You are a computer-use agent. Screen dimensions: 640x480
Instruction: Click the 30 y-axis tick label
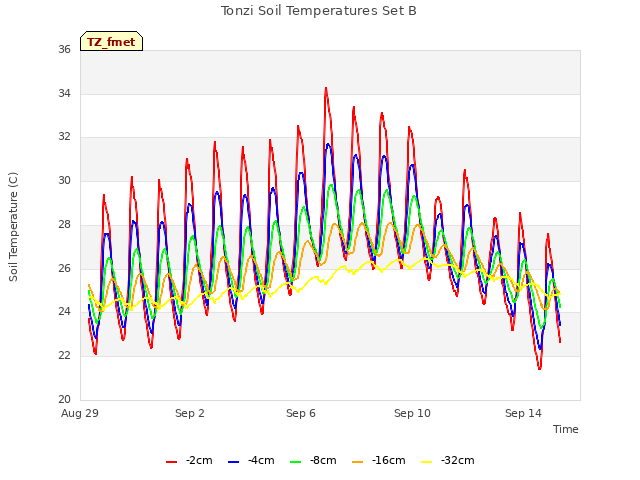click(64, 180)
